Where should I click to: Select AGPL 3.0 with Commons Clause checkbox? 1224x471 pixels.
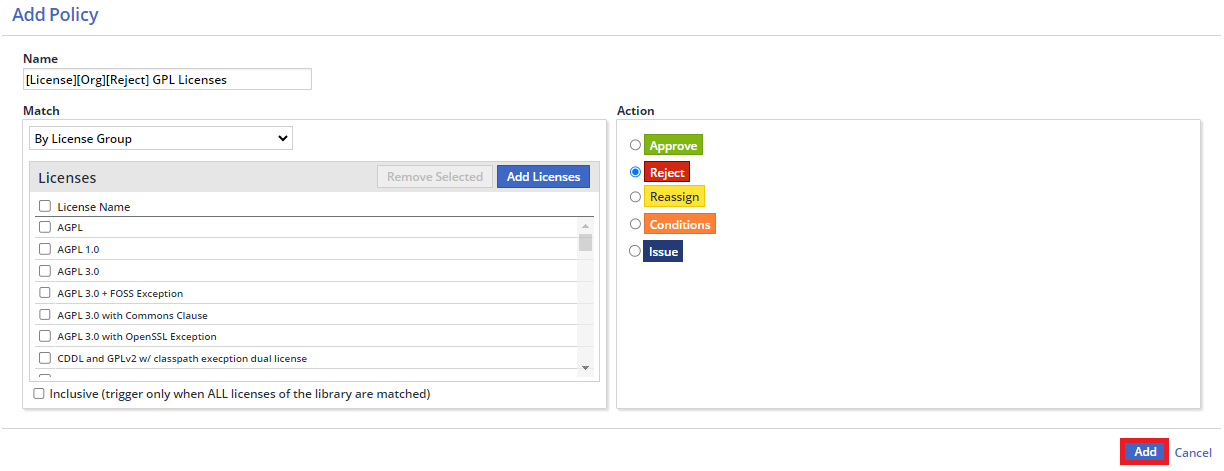pos(45,315)
